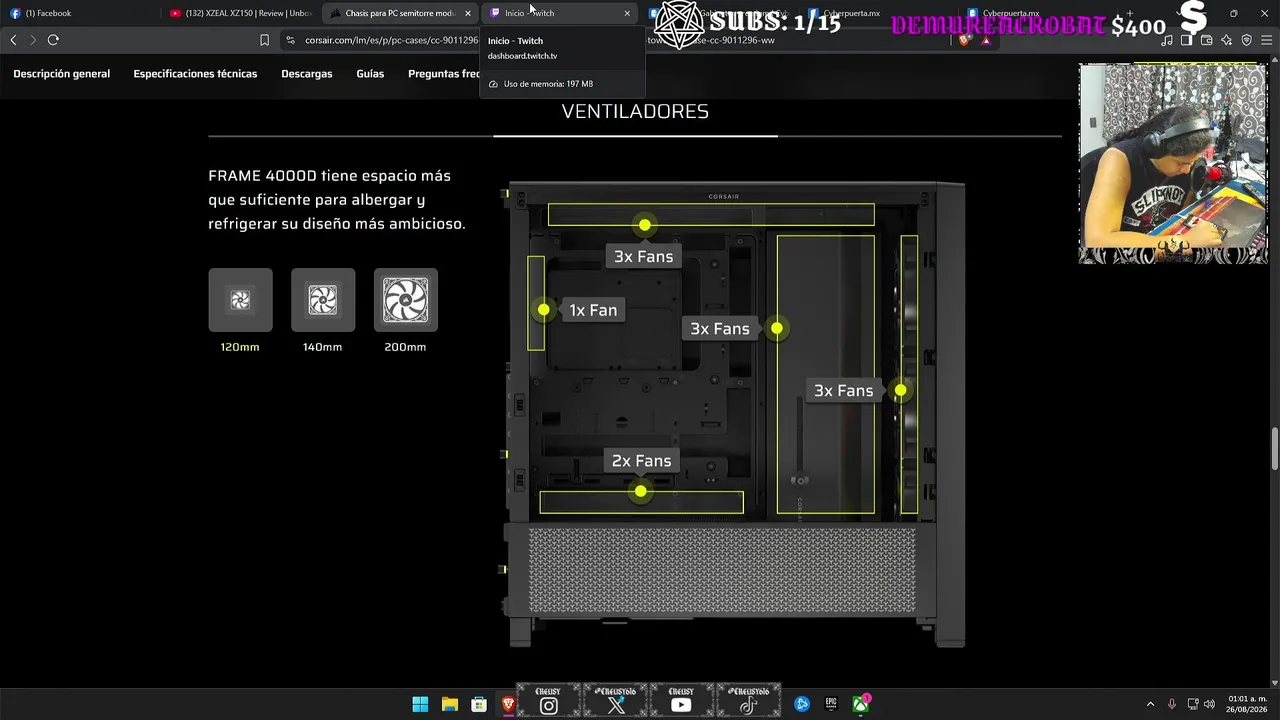Open the Windows Start menu
The image size is (1280, 720).
click(x=420, y=704)
